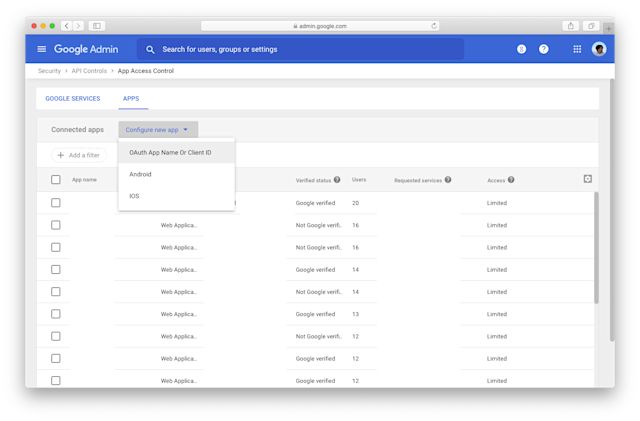The width and height of the screenshot is (640, 421).
Task: Show Access column help tooltip
Action: coord(511,180)
